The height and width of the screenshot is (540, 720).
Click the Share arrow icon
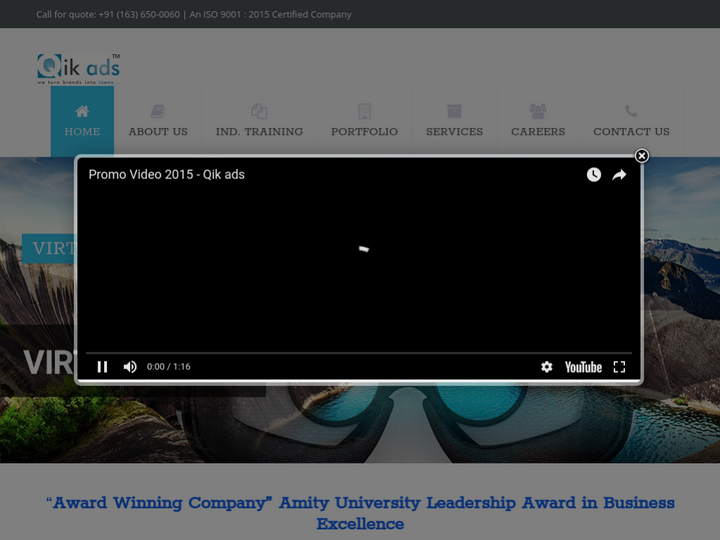(x=619, y=175)
